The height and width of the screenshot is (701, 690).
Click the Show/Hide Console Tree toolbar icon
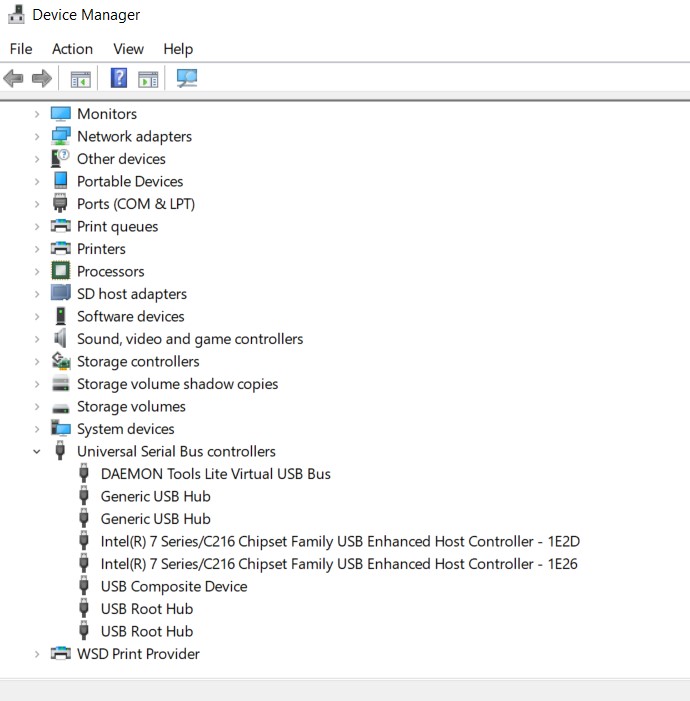[80, 79]
